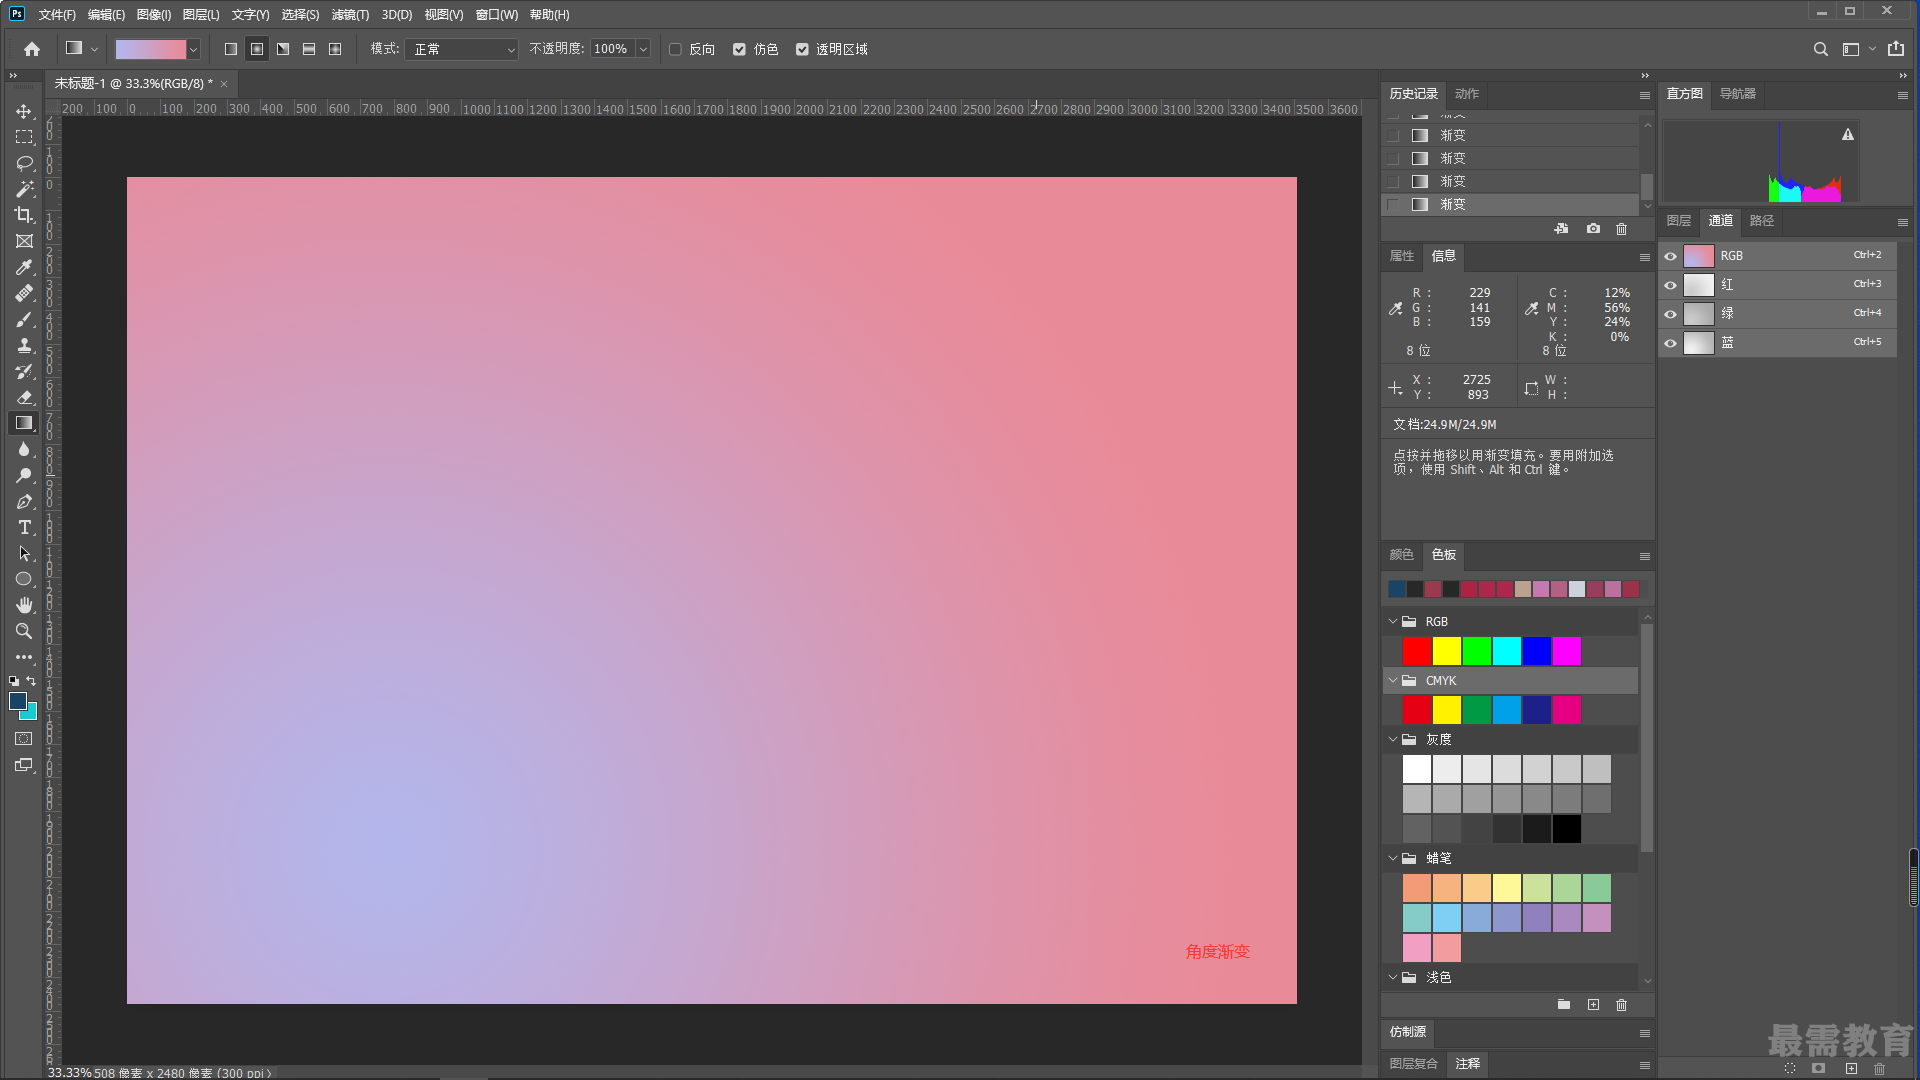
Task: Expand the 浅色 swatch group
Action: click(x=1392, y=977)
